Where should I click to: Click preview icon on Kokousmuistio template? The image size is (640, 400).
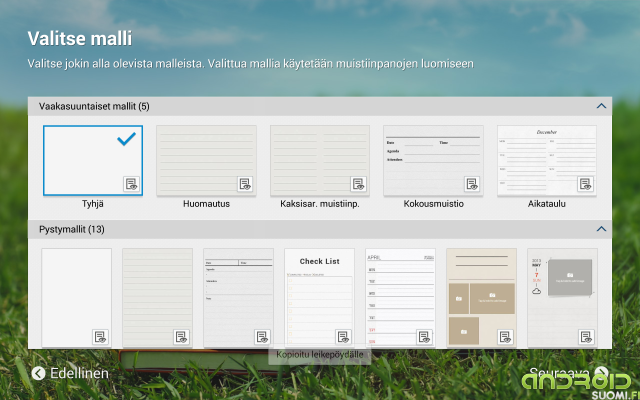point(472,184)
